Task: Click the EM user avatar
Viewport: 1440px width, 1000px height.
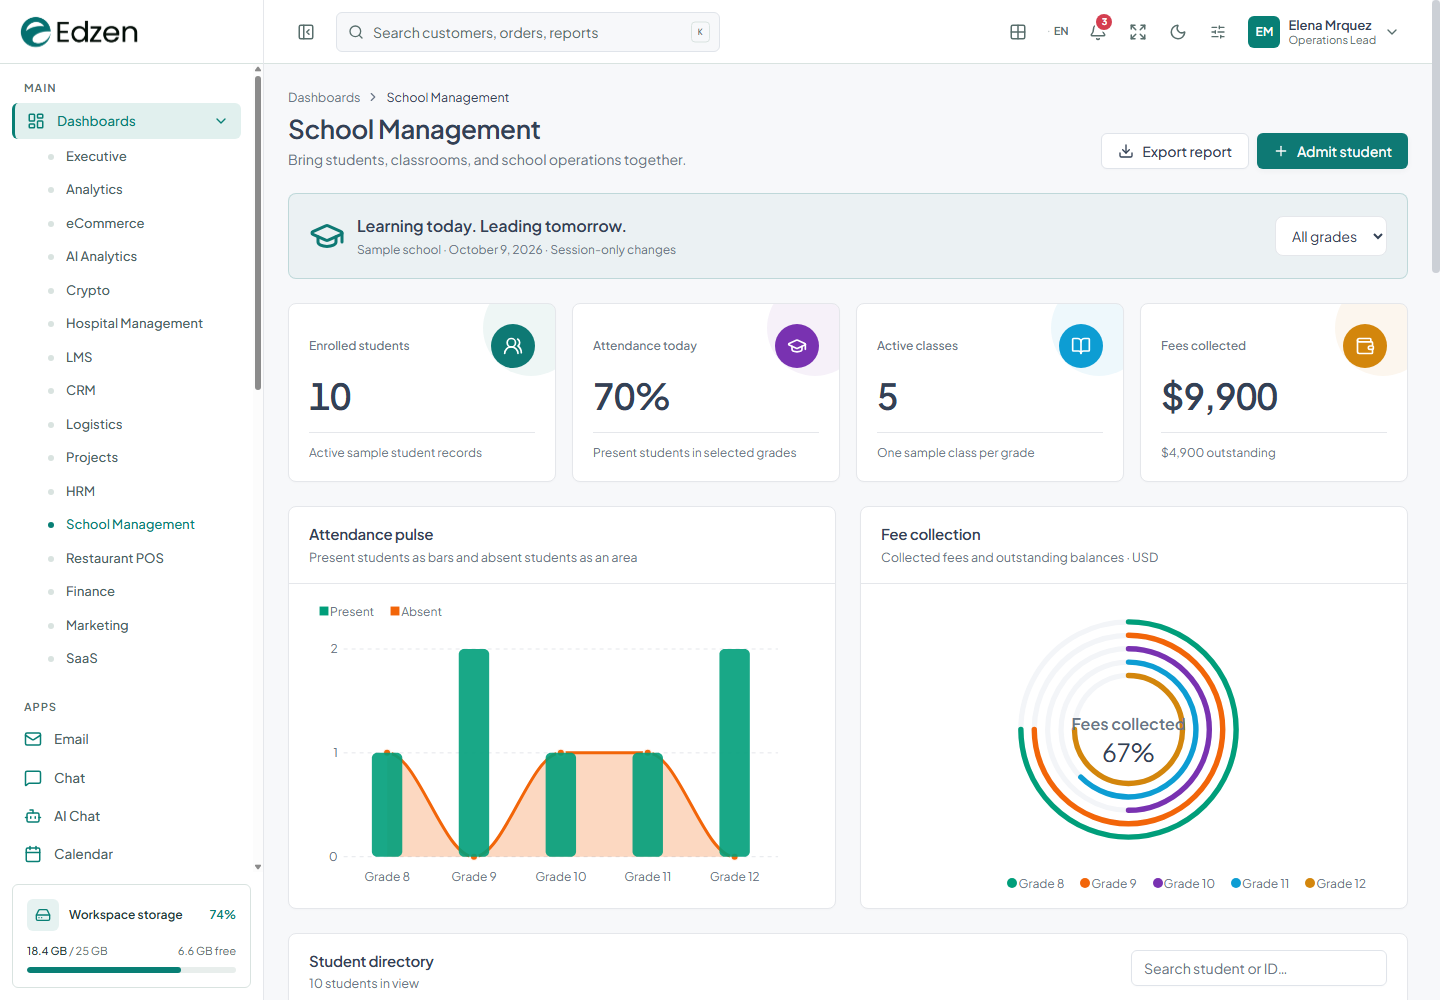Action: tap(1264, 32)
